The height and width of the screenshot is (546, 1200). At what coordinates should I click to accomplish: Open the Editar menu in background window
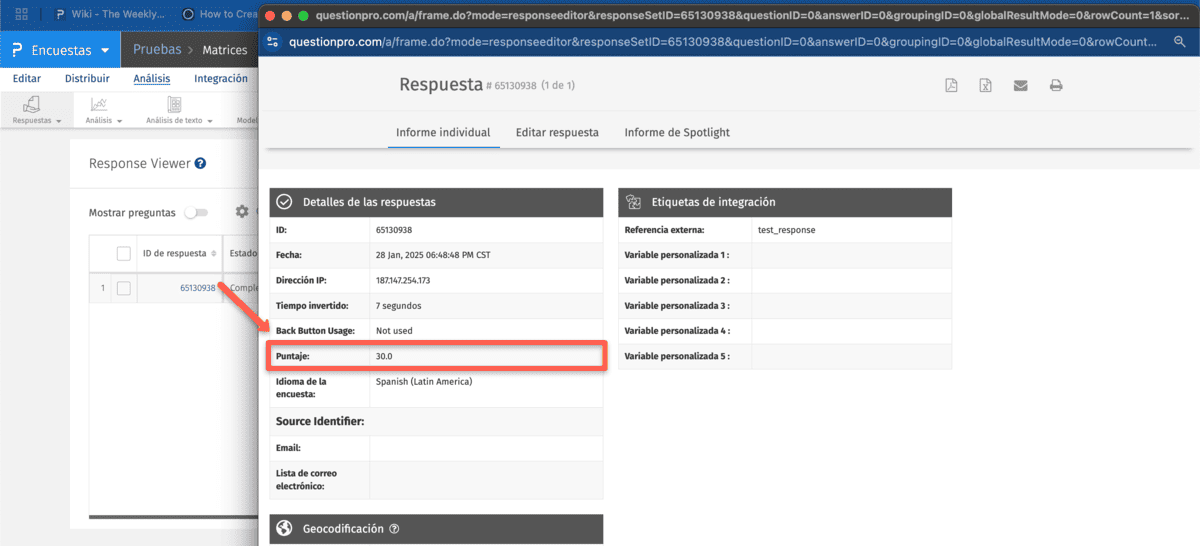(x=27, y=79)
